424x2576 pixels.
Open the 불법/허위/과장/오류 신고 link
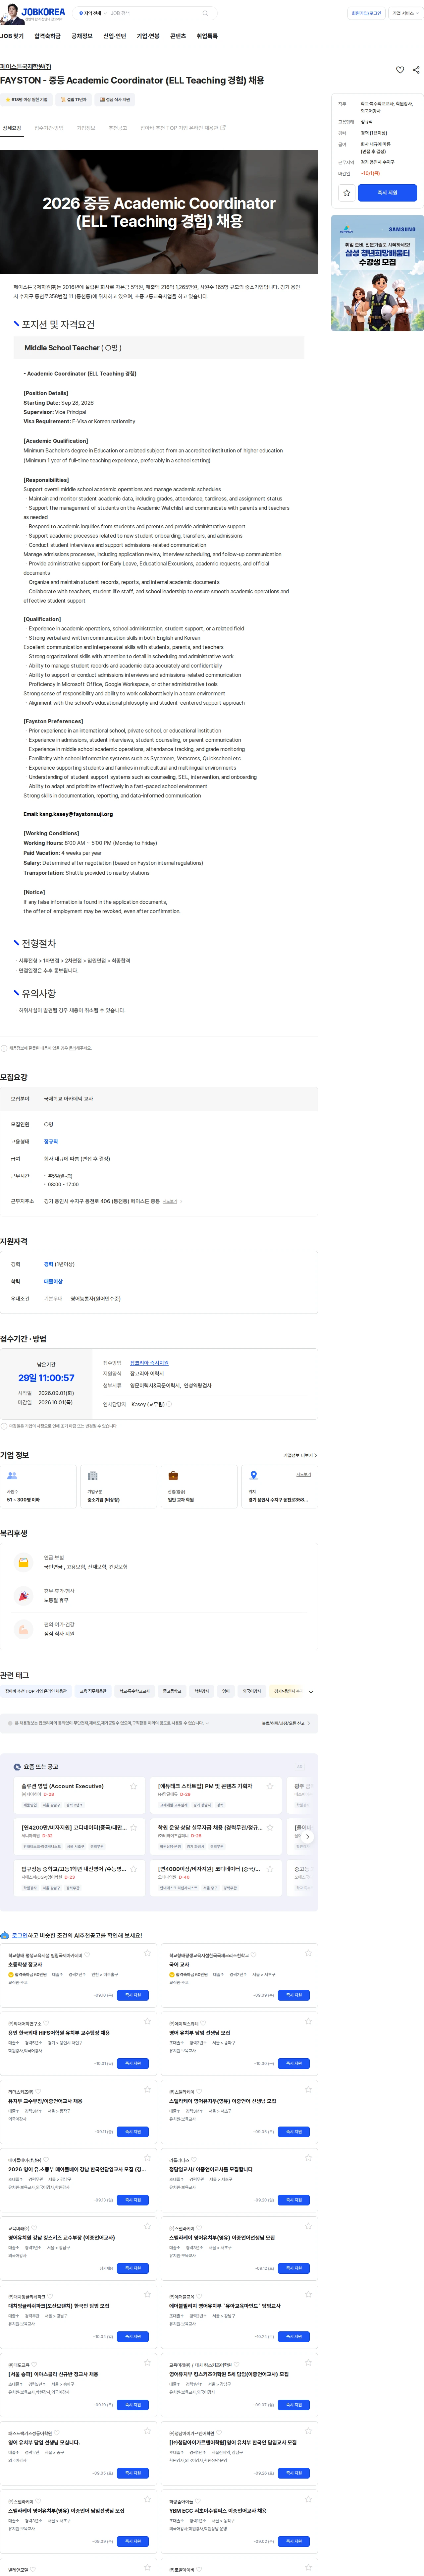click(x=286, y=1723)
